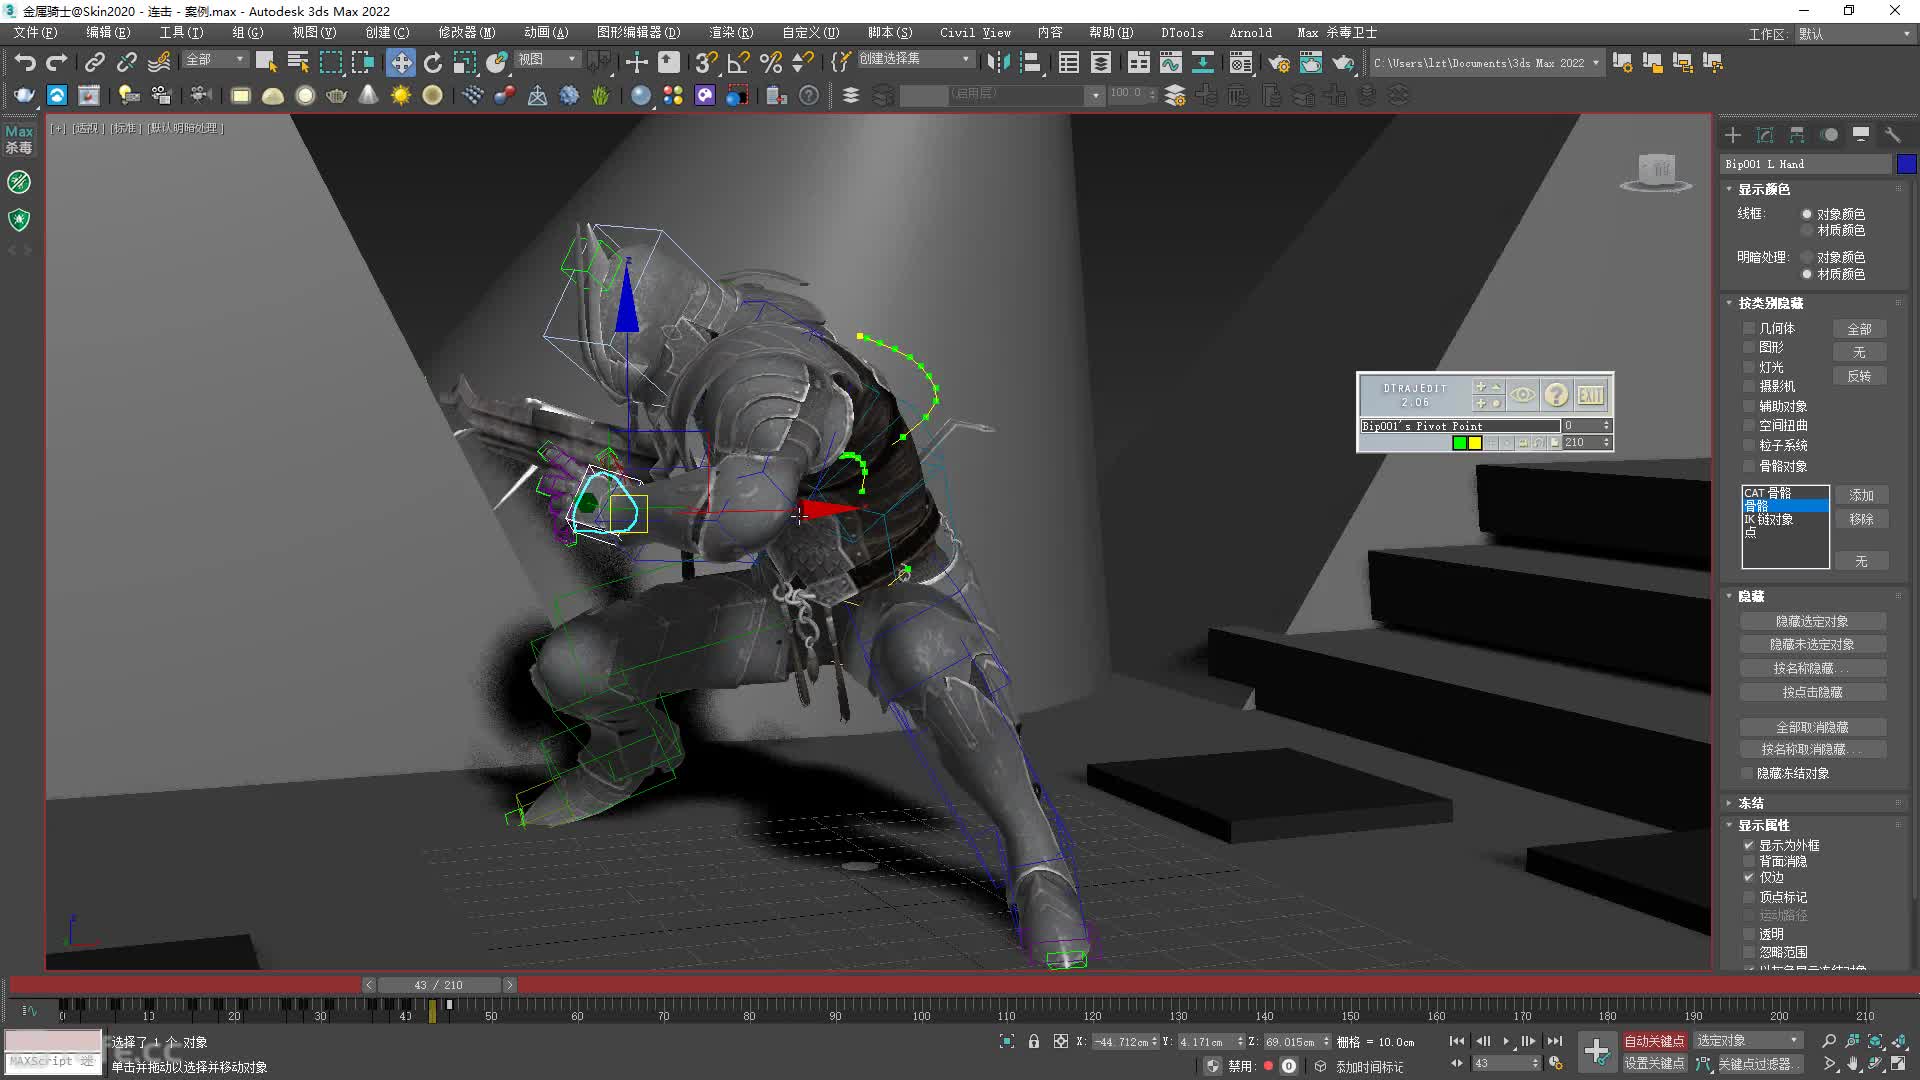
Task: Click the green swatch in DTrajEdit
Action: [x=1459, y=443]
